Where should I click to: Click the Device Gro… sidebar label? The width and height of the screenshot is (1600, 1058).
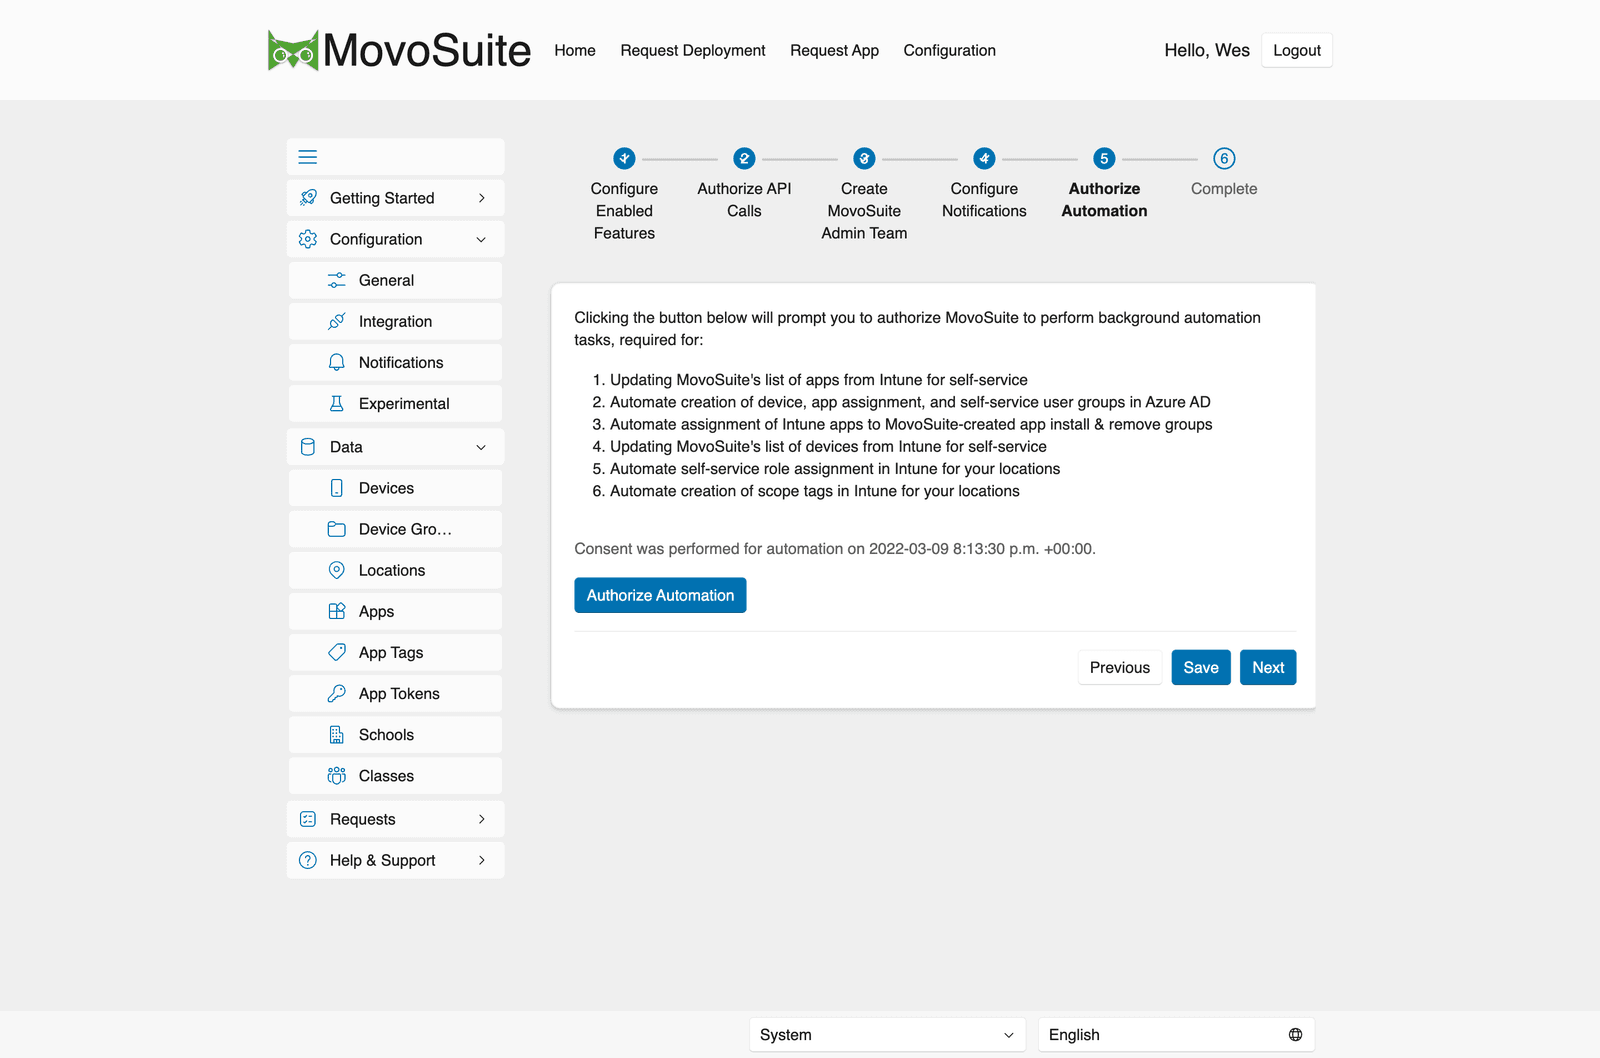405,529
